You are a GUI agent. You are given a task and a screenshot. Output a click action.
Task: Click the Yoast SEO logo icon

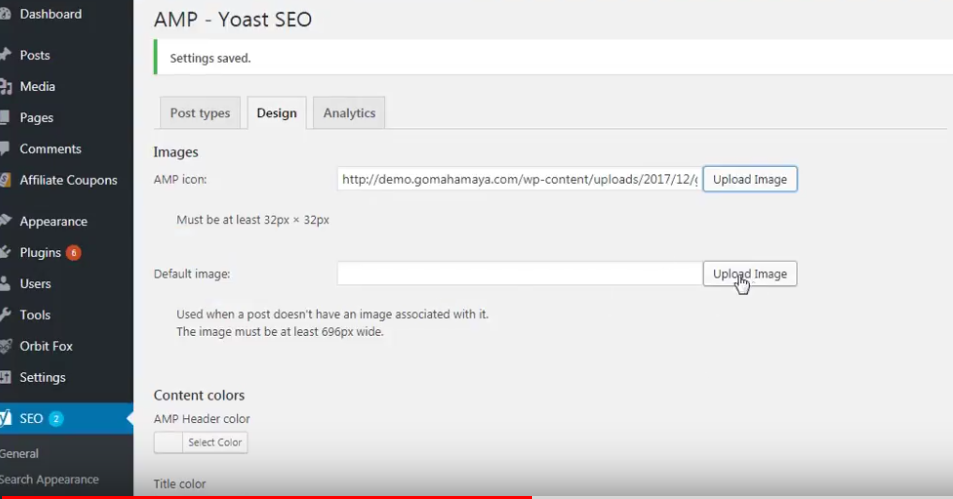(x=5, y=418)
